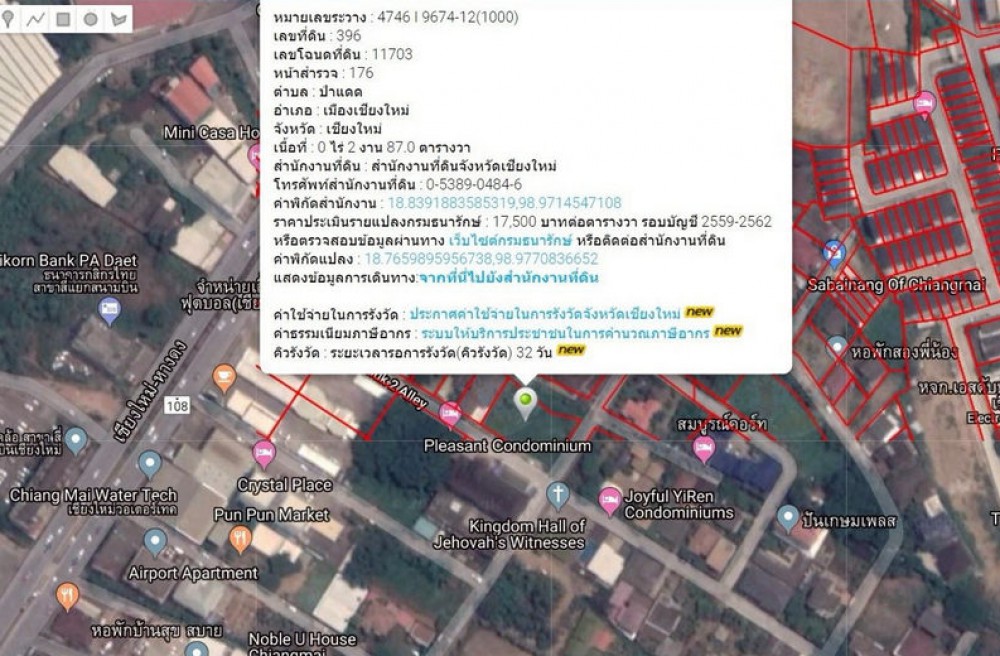Viewport: 1000px width, 656px height.
Task: Open parcel coordinates 18.7659895956738 link
Action: (x=480, y=258)
